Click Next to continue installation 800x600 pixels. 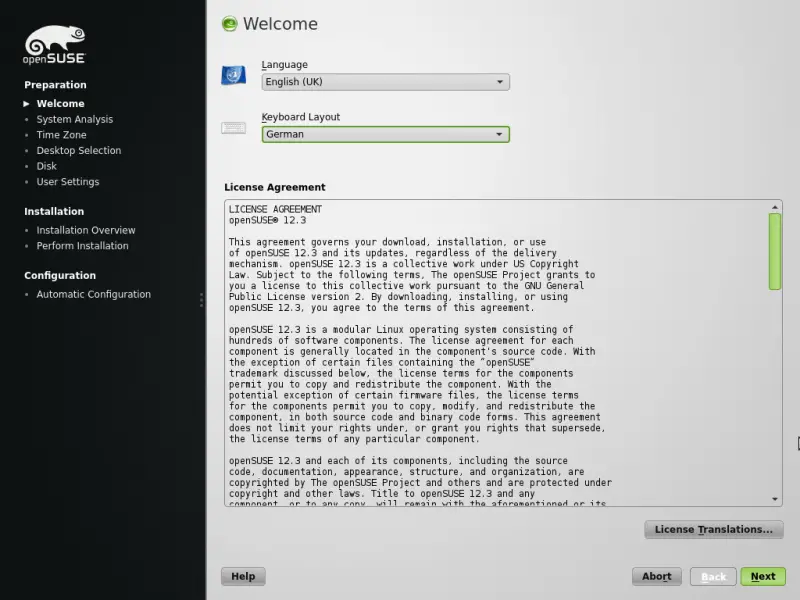pyautogui.click(x=763, y=577)
